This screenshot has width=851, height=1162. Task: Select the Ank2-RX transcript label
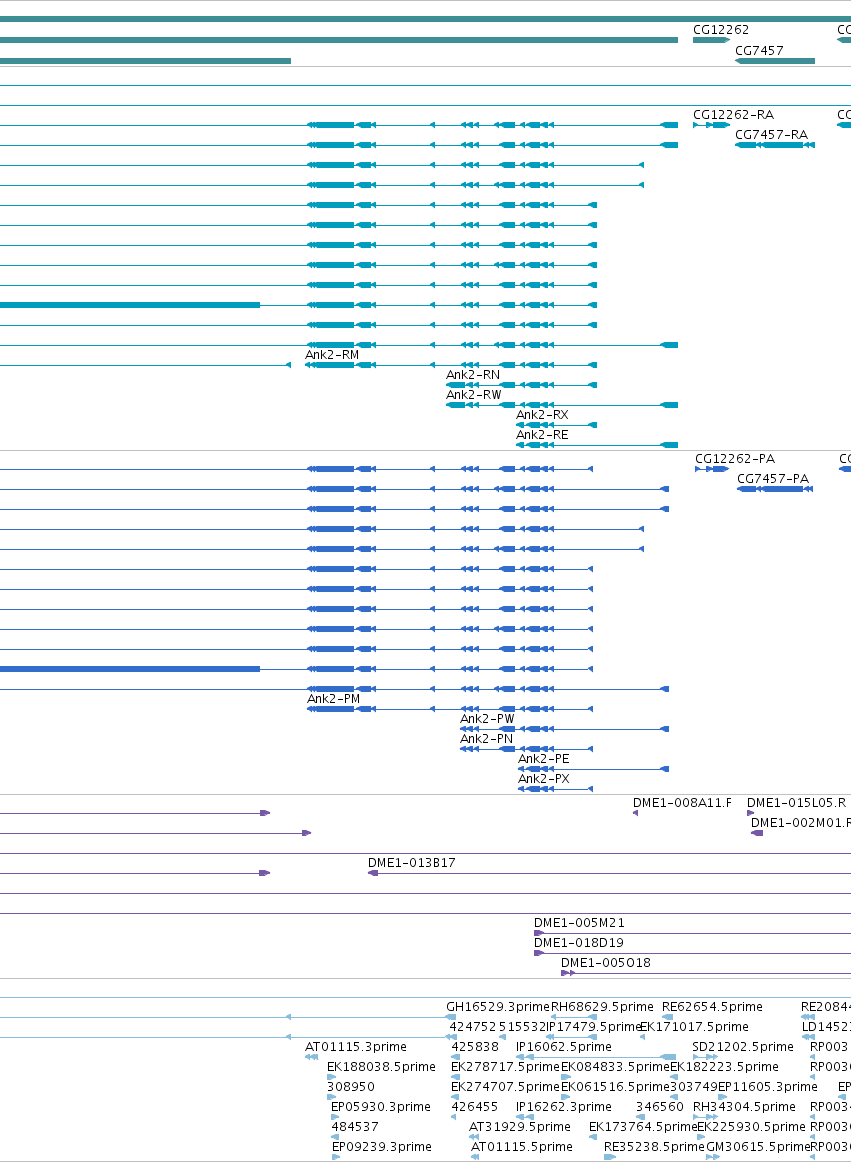[542, 414]
